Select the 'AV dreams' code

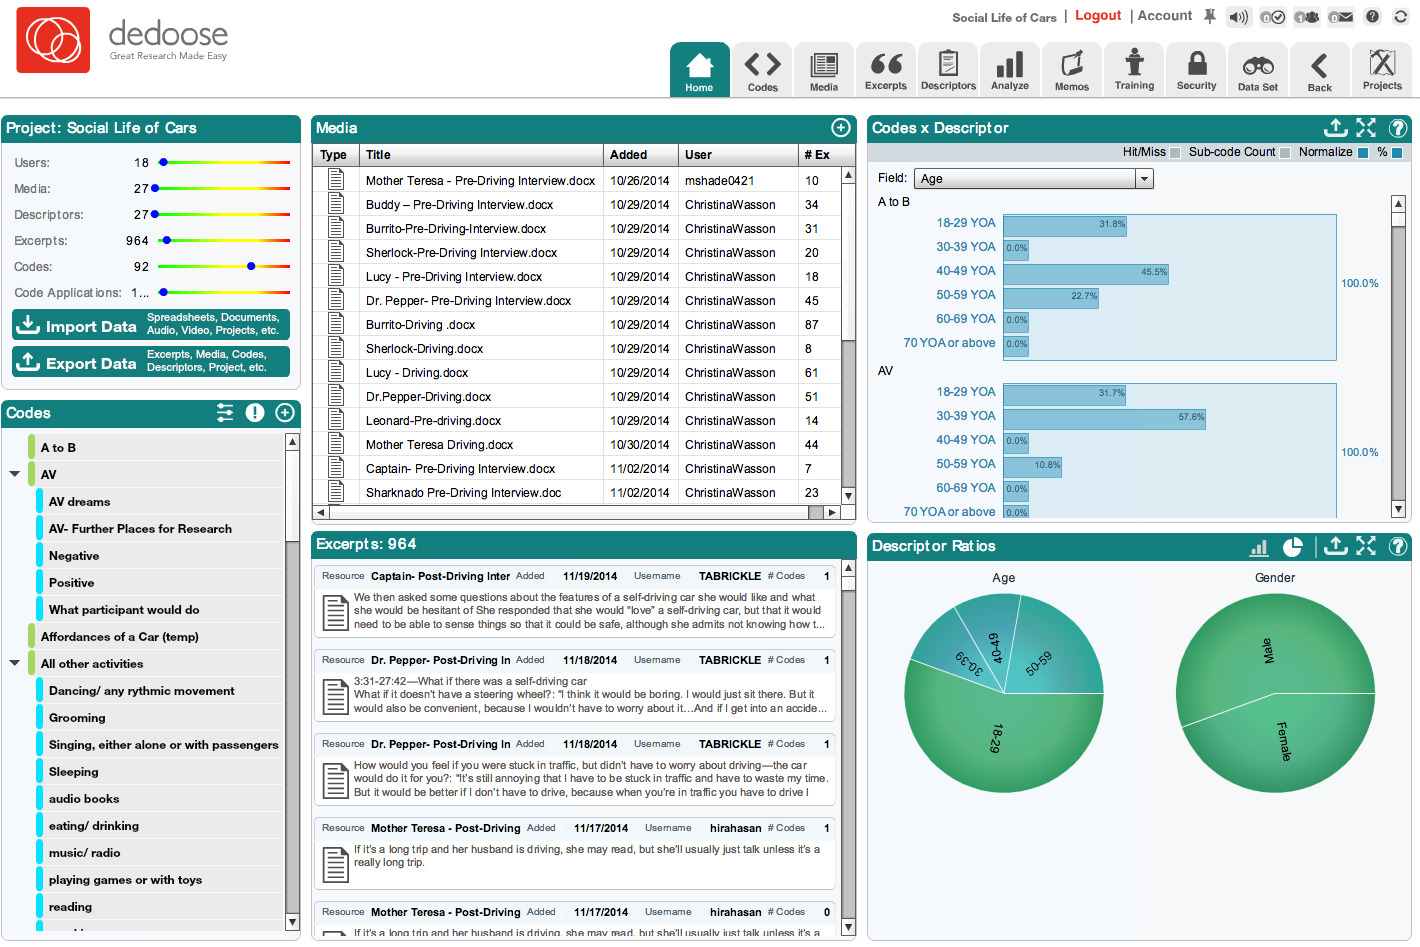click(160, 501)
